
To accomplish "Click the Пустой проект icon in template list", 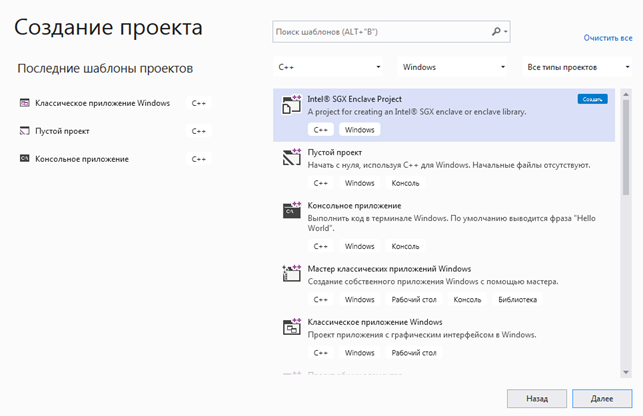I will click(292, 157).
